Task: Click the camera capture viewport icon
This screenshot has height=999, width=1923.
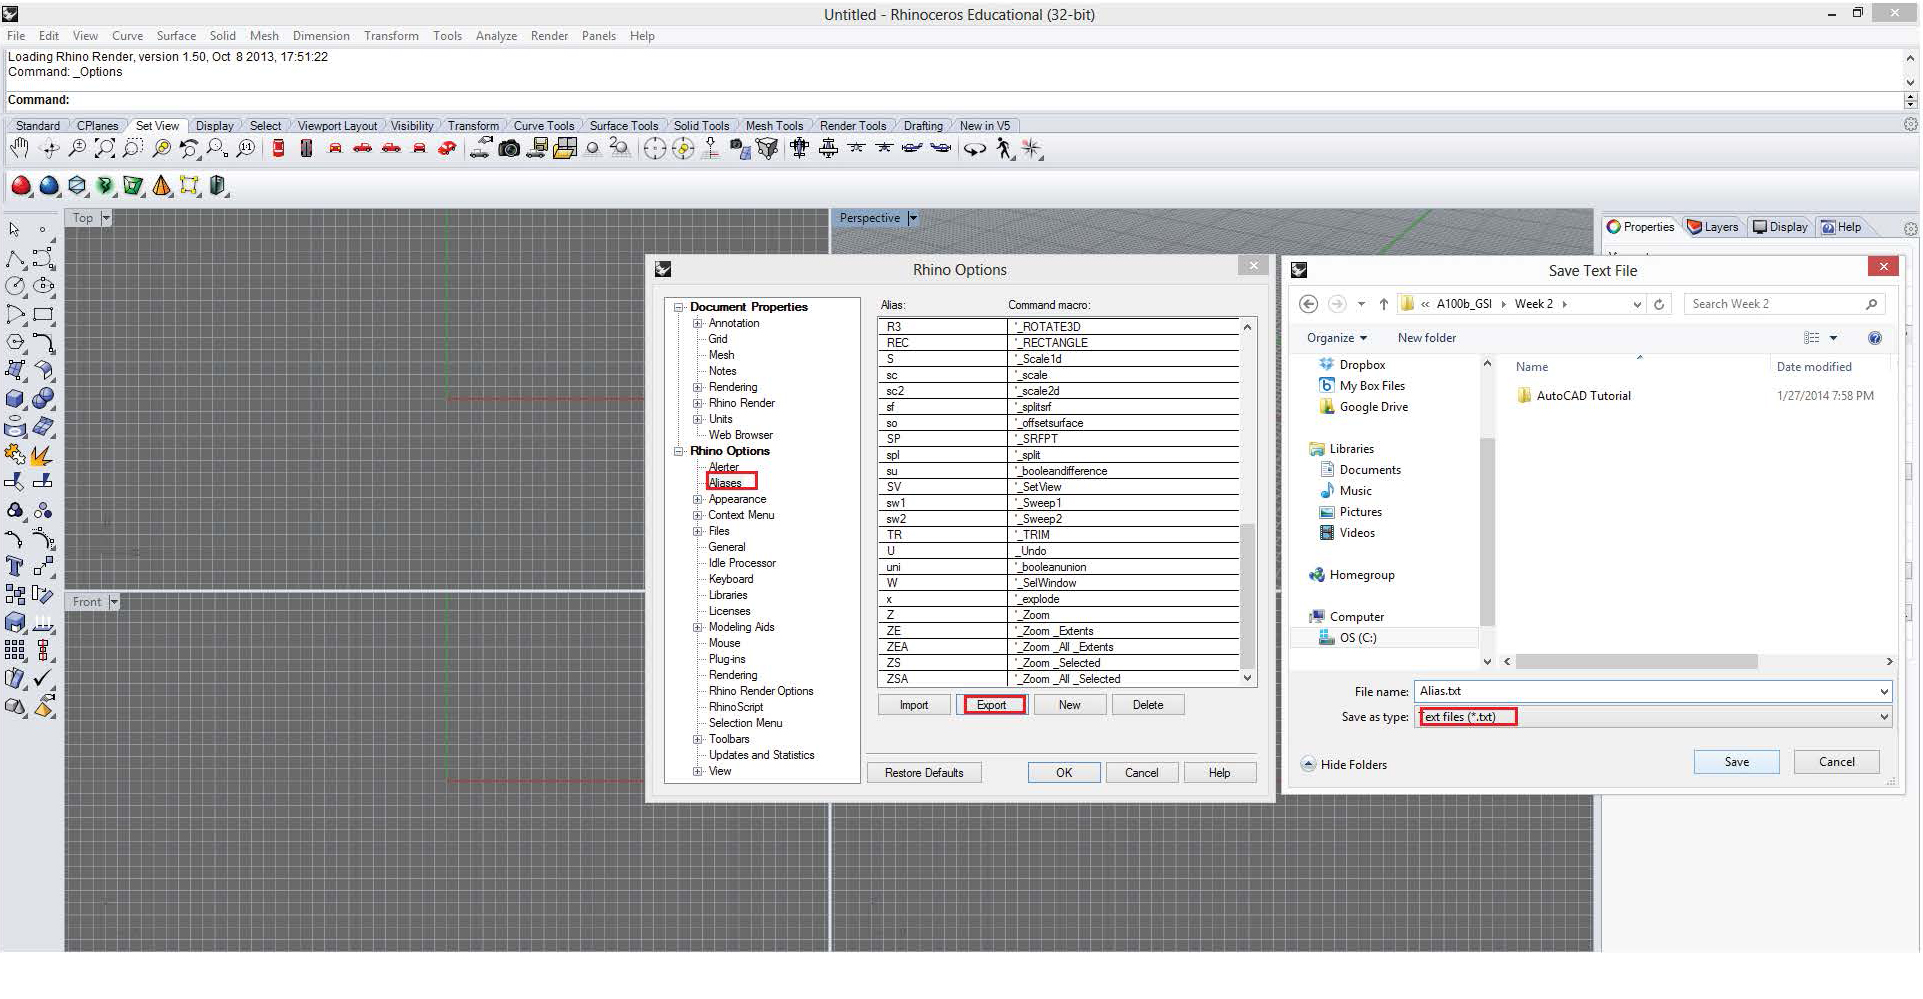Action: pos(509,149)
